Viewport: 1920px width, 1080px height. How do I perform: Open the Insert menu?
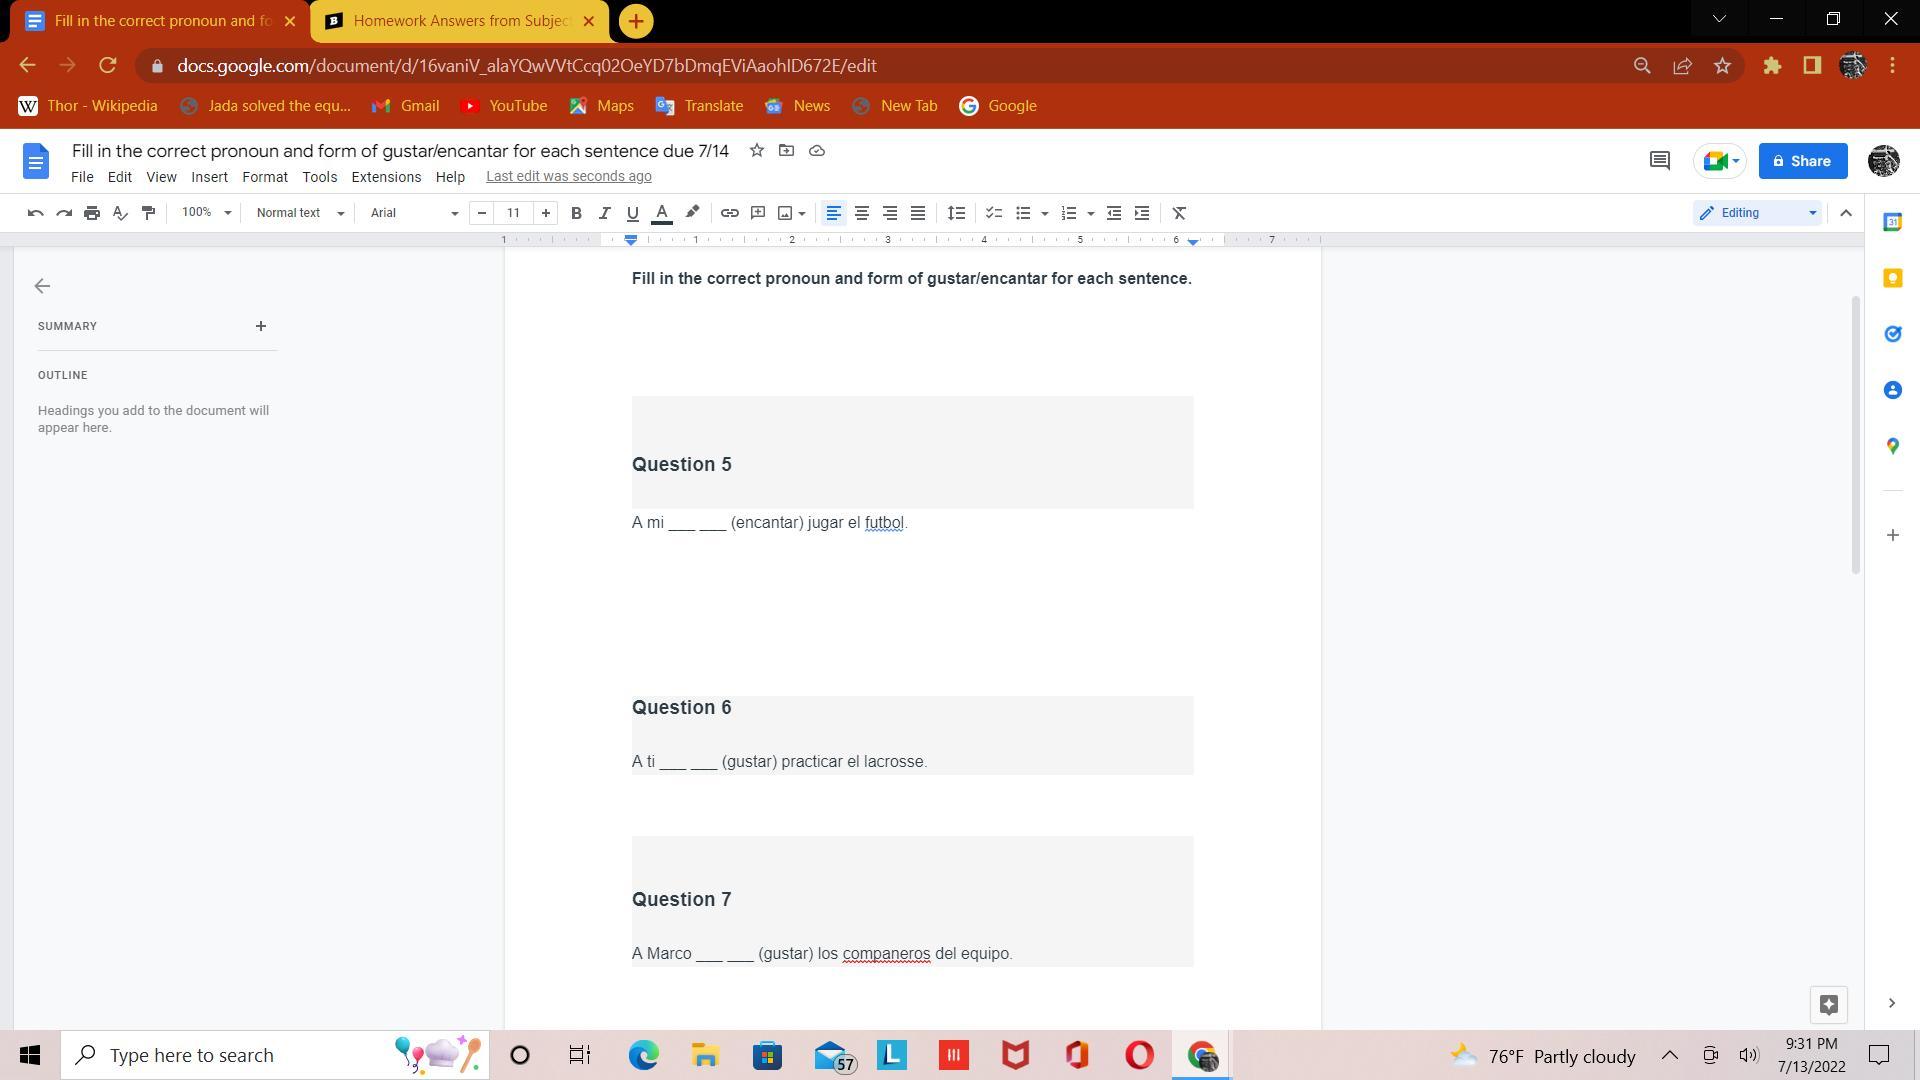(x=209, y=177)
